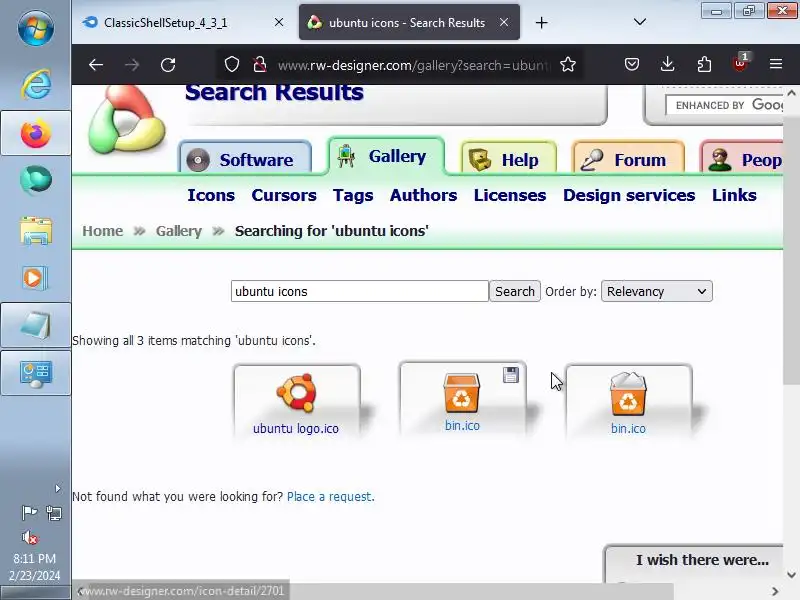Go to the Licenses submenu link
This screenshot has height=600, width=800.
tap(510, 195)
